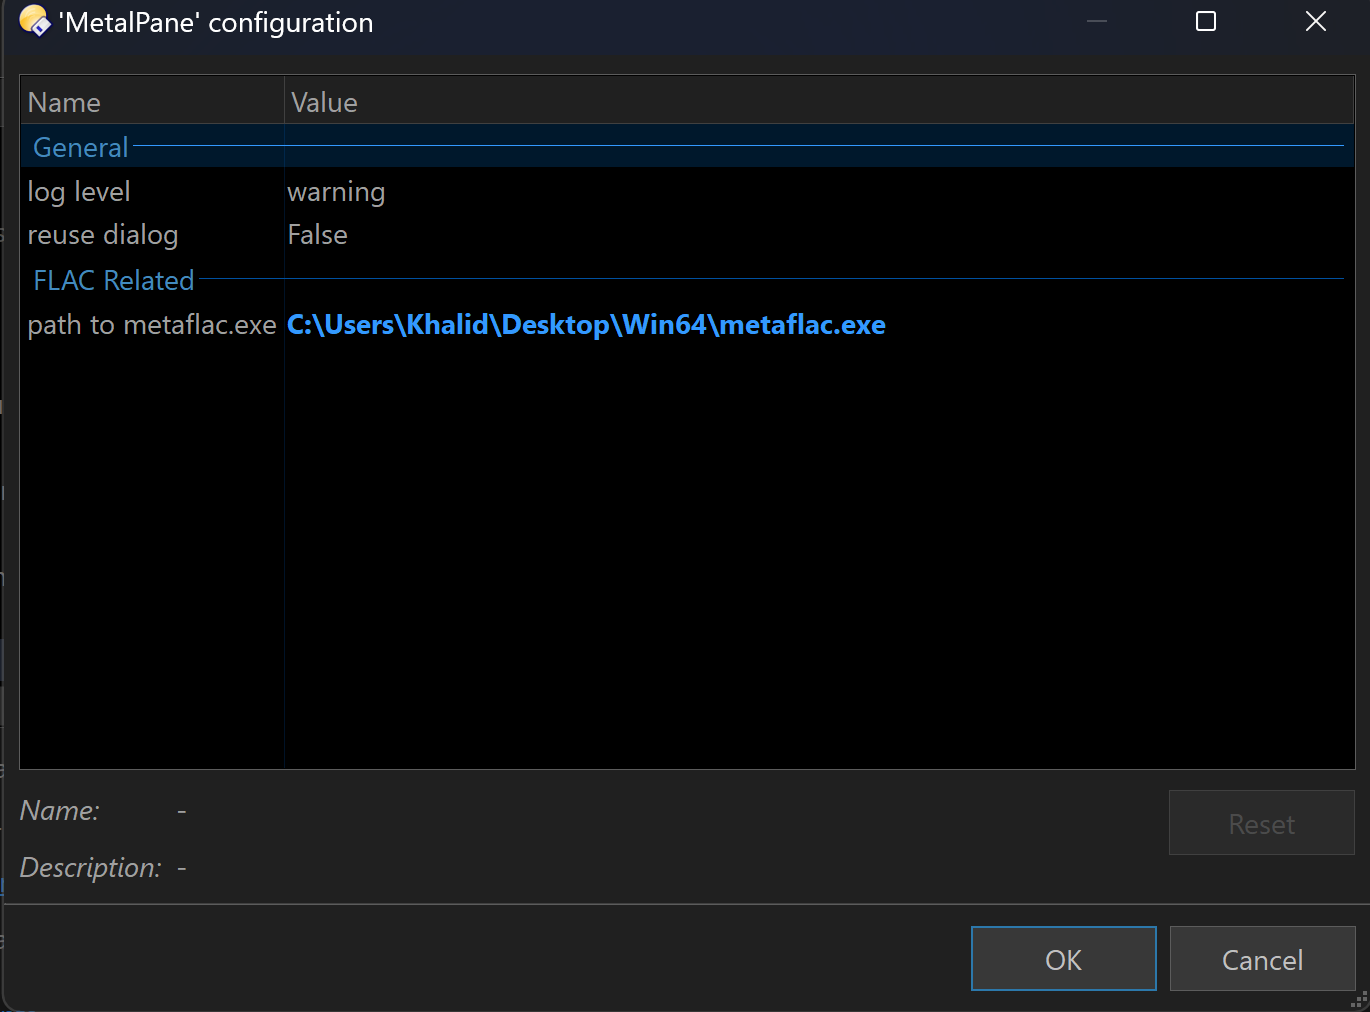The image size is (1370, 1012).
Task: Close the MetalPane configuration window
Action: [x=1316, y=21]
